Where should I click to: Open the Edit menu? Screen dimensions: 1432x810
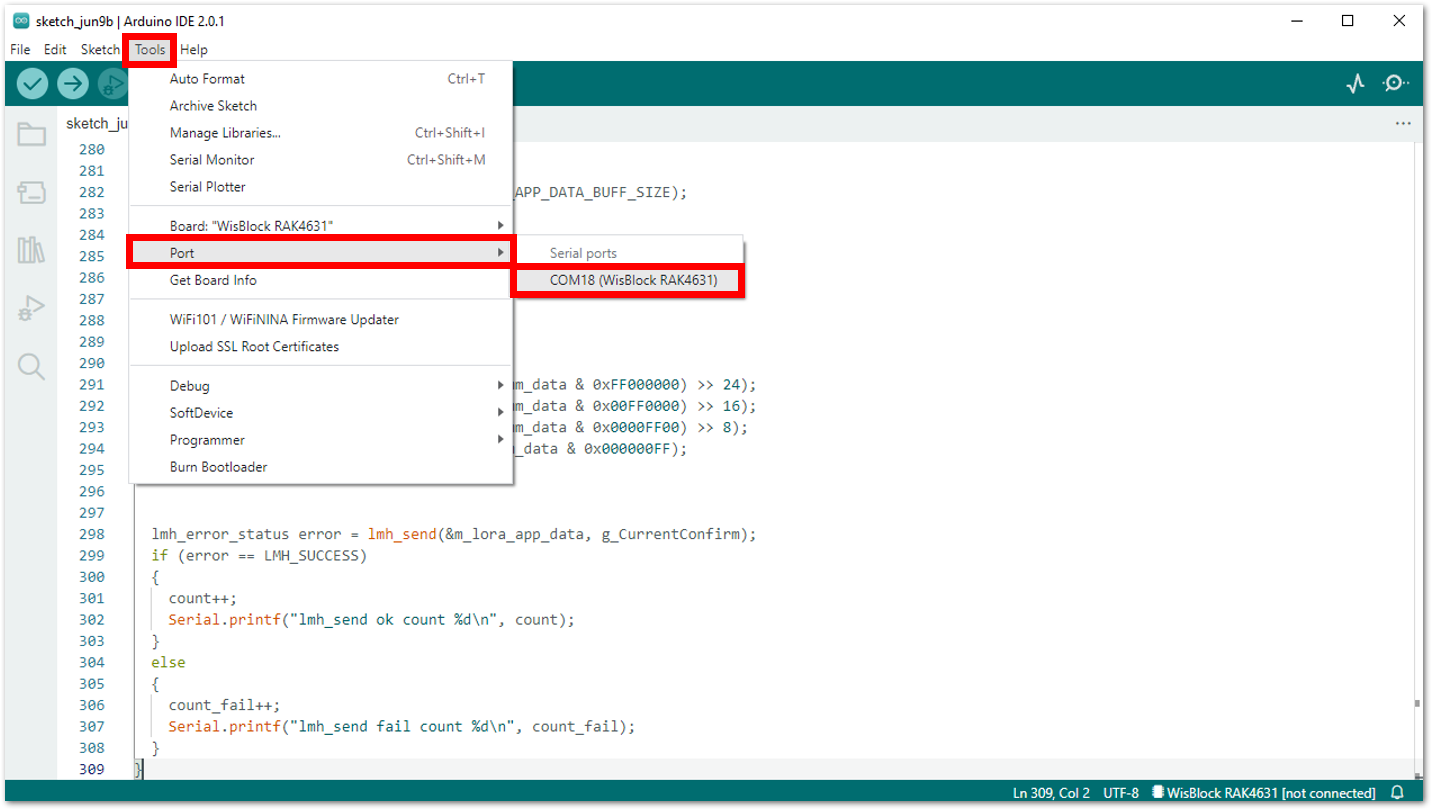tap(55, 49)
